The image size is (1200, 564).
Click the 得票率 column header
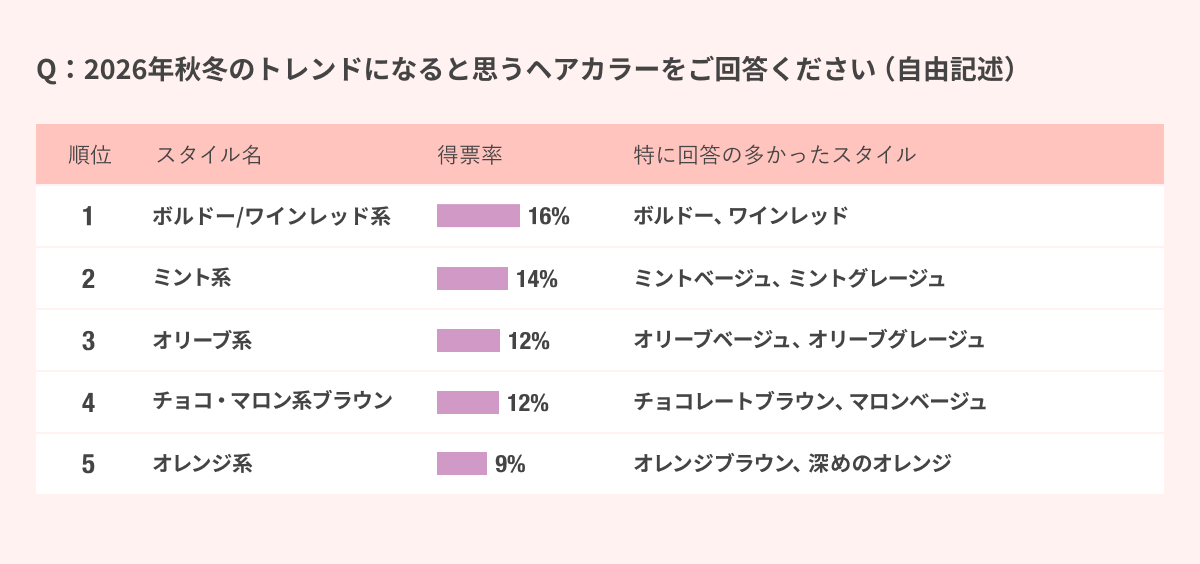tap(469, 155)
